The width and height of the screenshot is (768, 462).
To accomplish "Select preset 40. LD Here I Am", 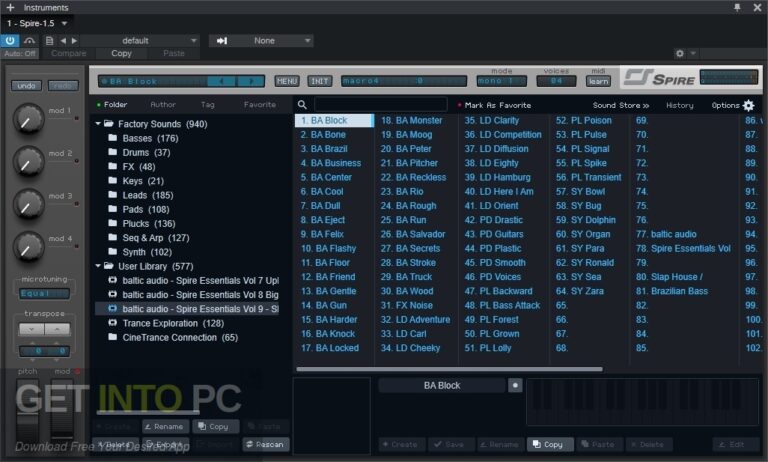I will click(x=499, y=191).
